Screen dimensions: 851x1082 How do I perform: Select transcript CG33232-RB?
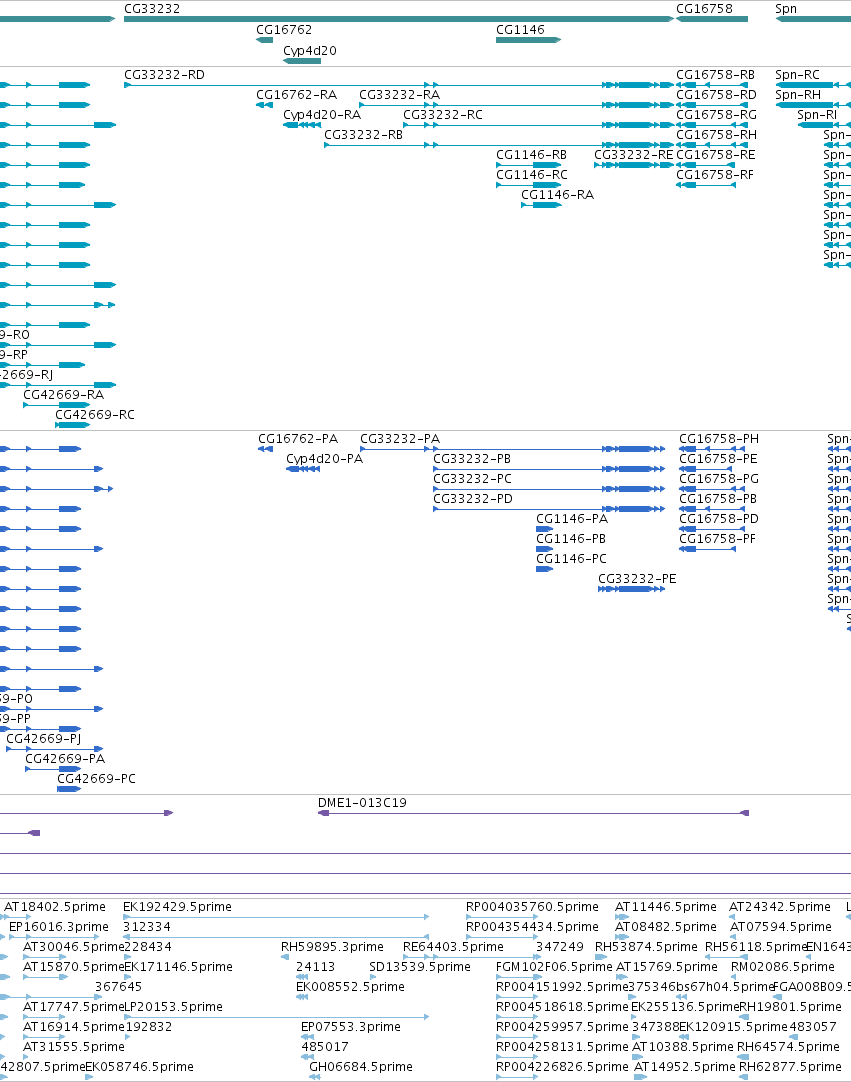364,135
